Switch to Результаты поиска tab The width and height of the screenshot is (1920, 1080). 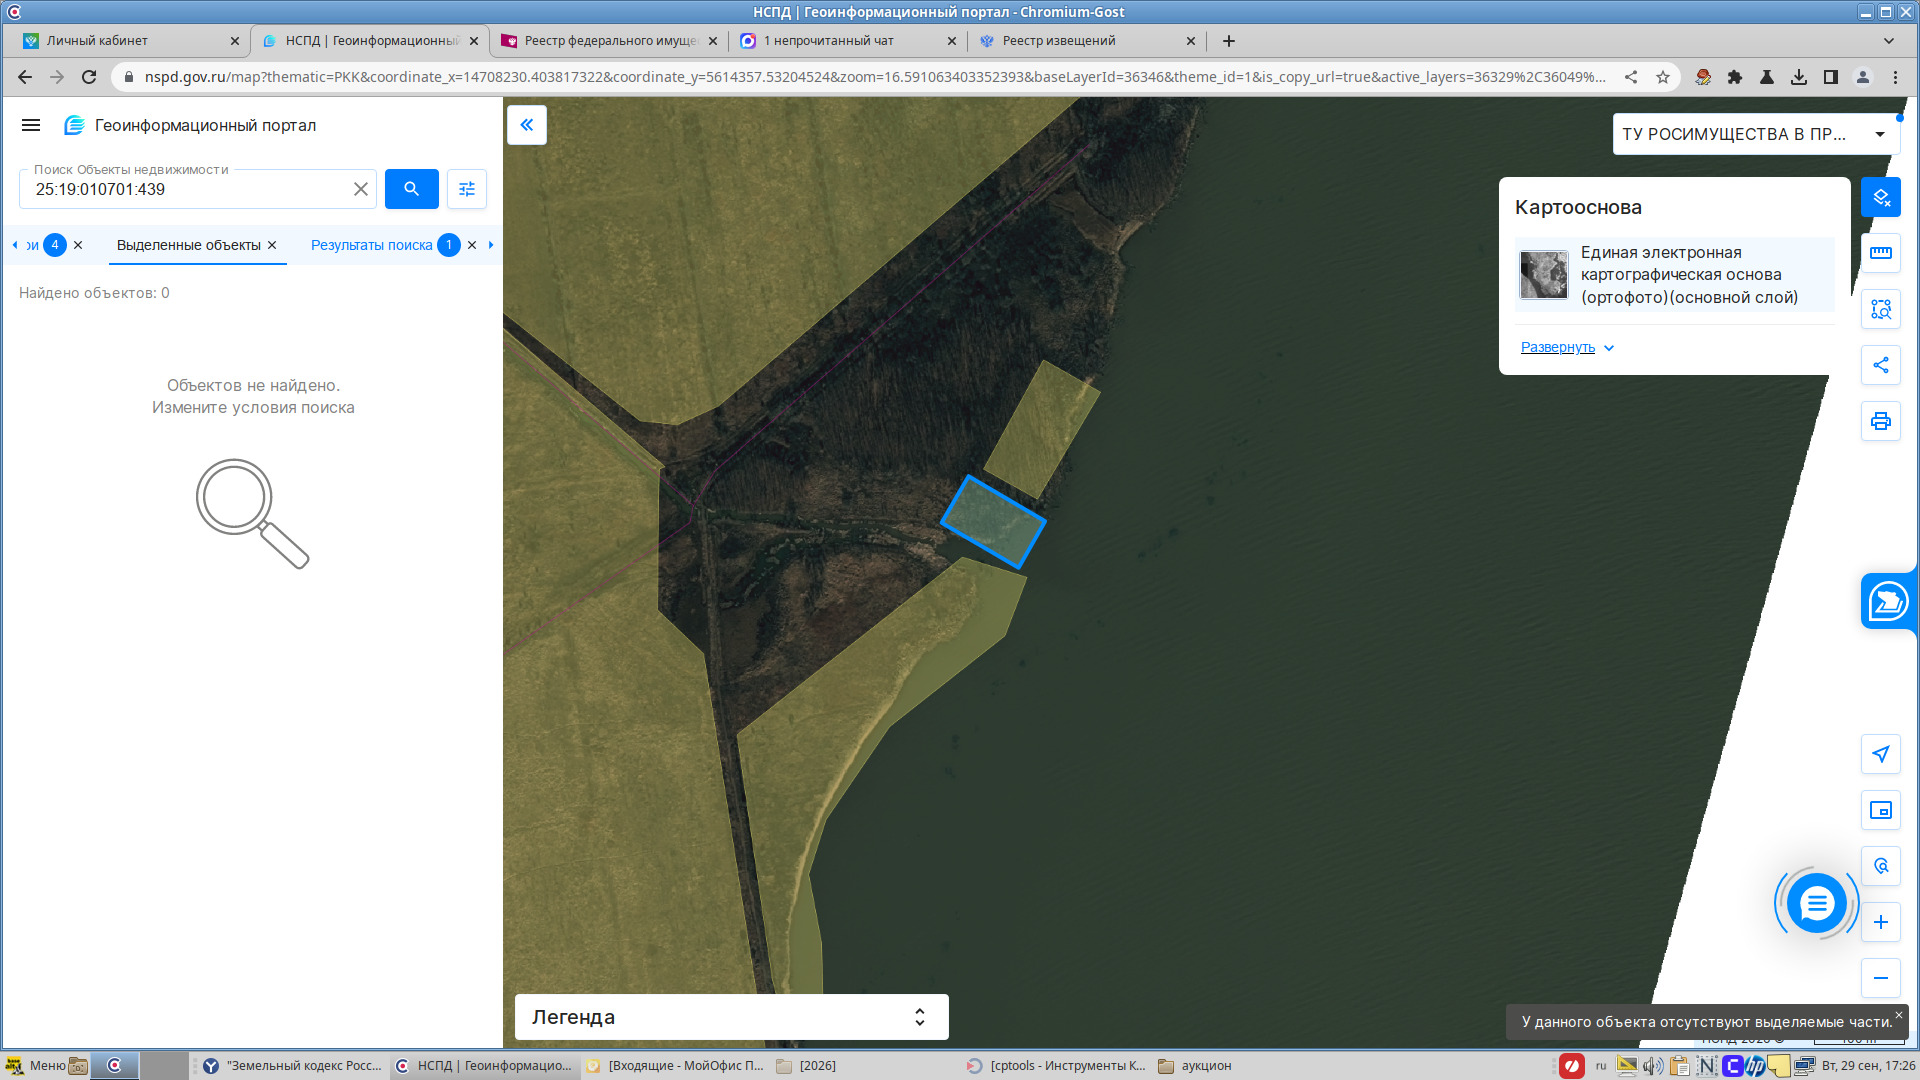(372, 245)
